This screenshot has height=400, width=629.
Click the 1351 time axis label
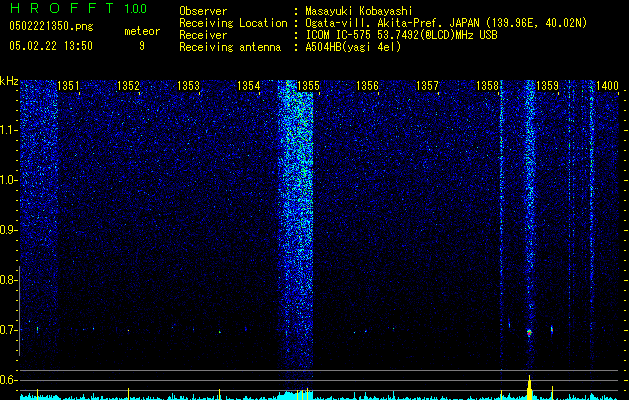pyautogui.click(x=68, y=86)
